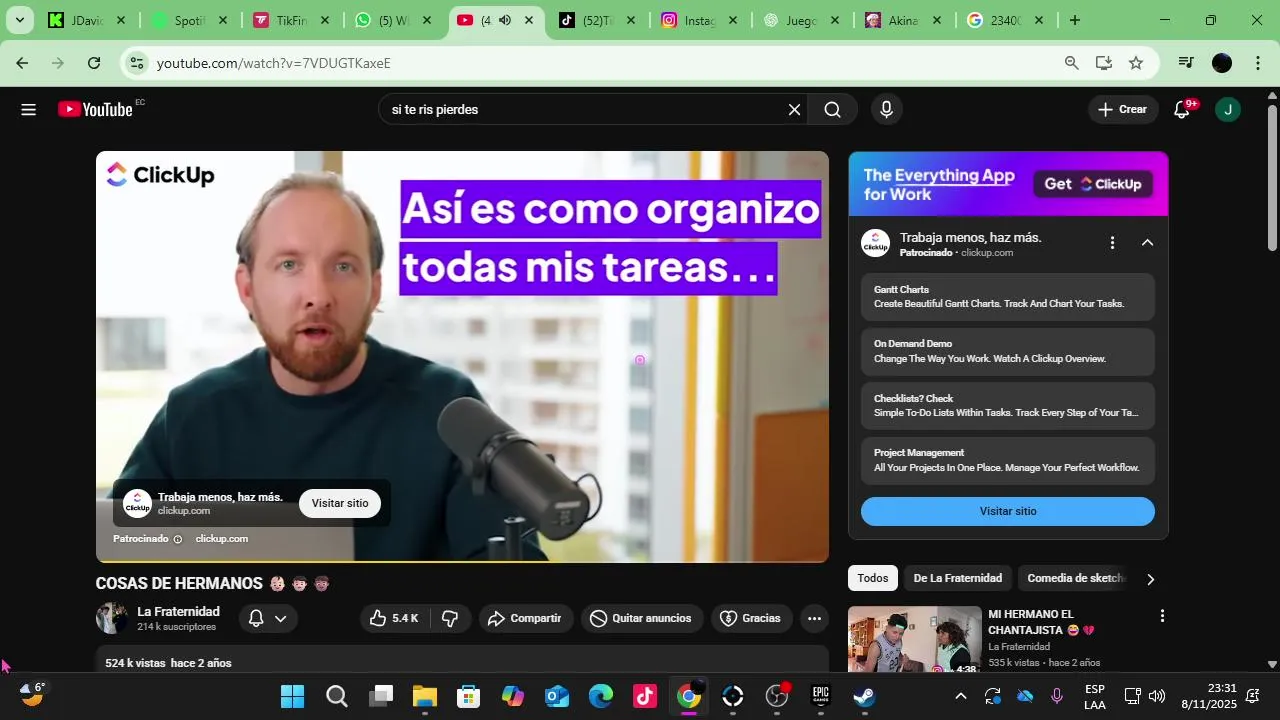Click the Gracias button

point(751,619)
